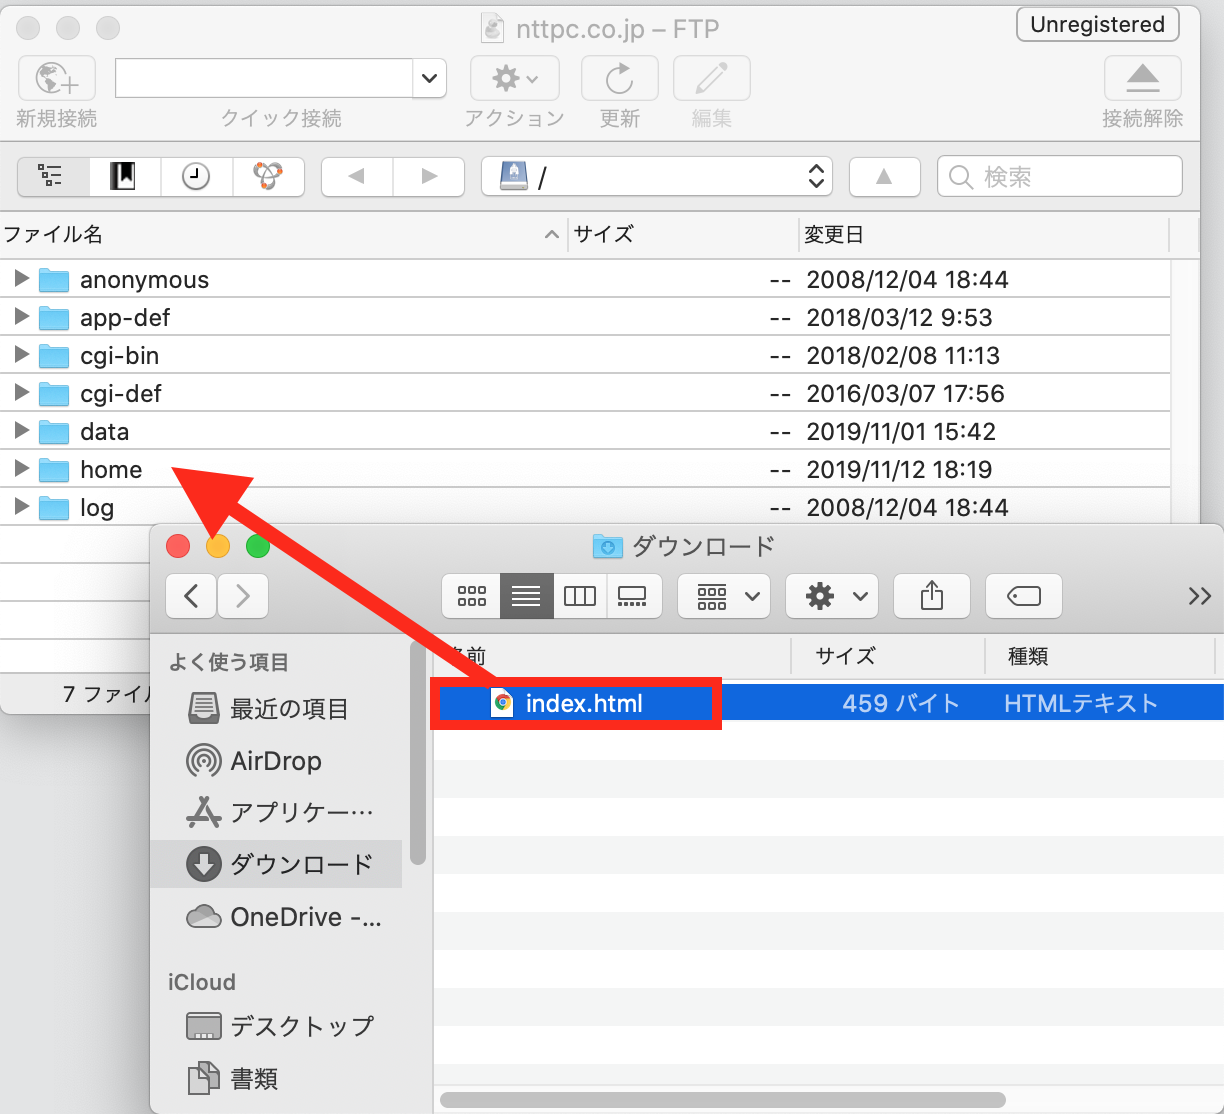Go to the parent folder with the up arrow
Screen dimensions: 1224x1114
coord(884,177)
